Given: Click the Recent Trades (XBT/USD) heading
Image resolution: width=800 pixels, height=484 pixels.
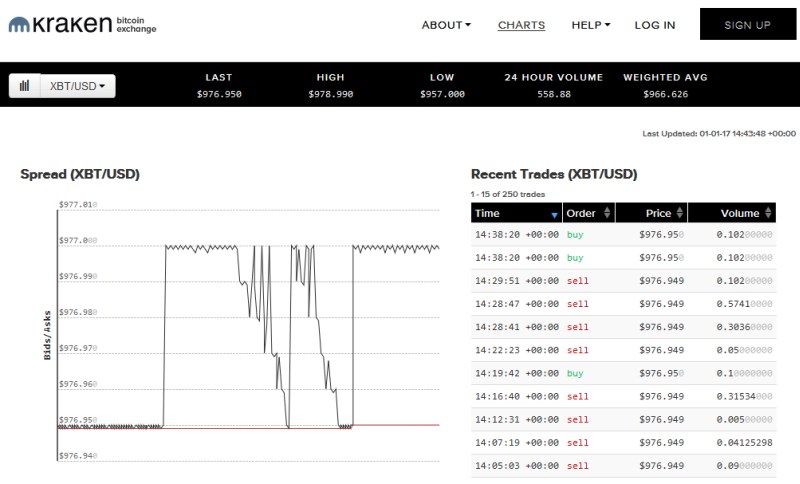Looking at the screenshot, I should (553, 174).
